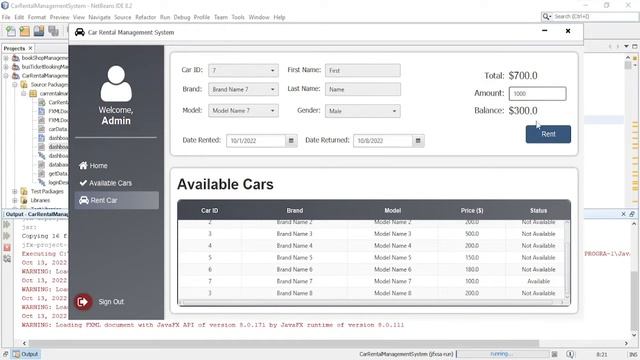Viewport: 640px width, 360px height.
Task: Select the Brand Name 7 table row
Action: click(x=372, y=281)
